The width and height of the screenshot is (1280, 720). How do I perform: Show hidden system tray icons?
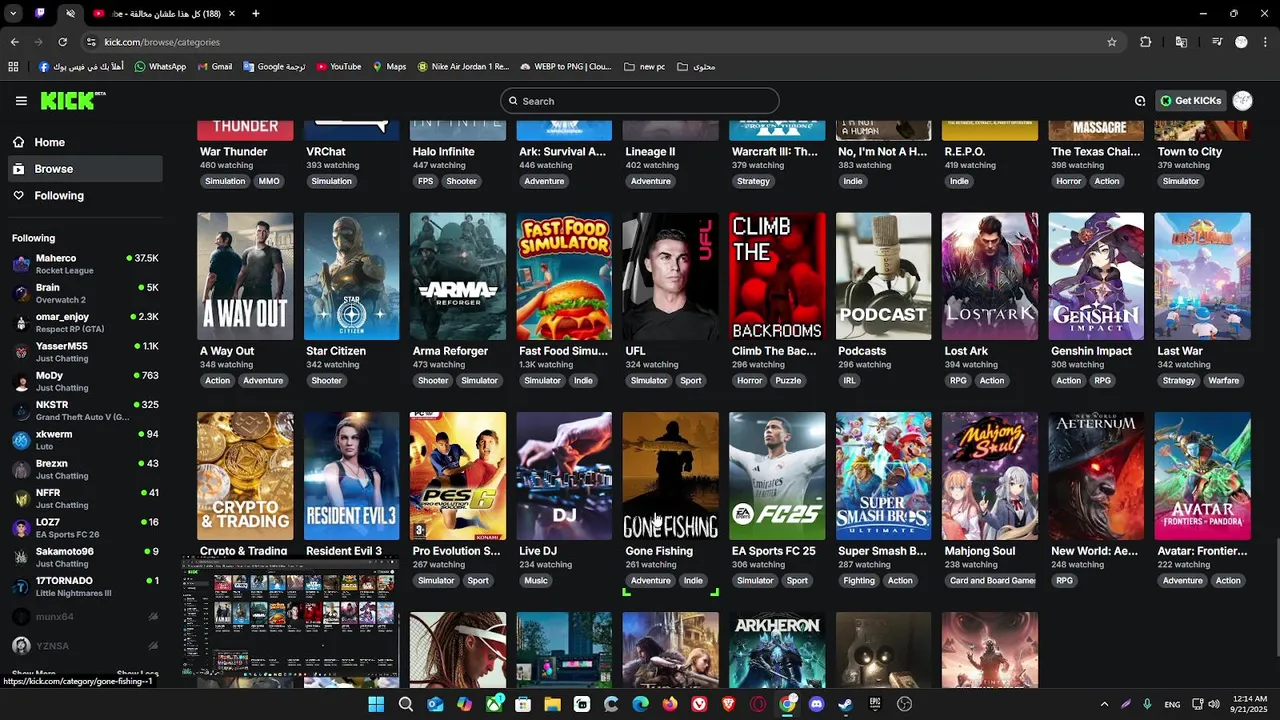tap(1104, 704)
